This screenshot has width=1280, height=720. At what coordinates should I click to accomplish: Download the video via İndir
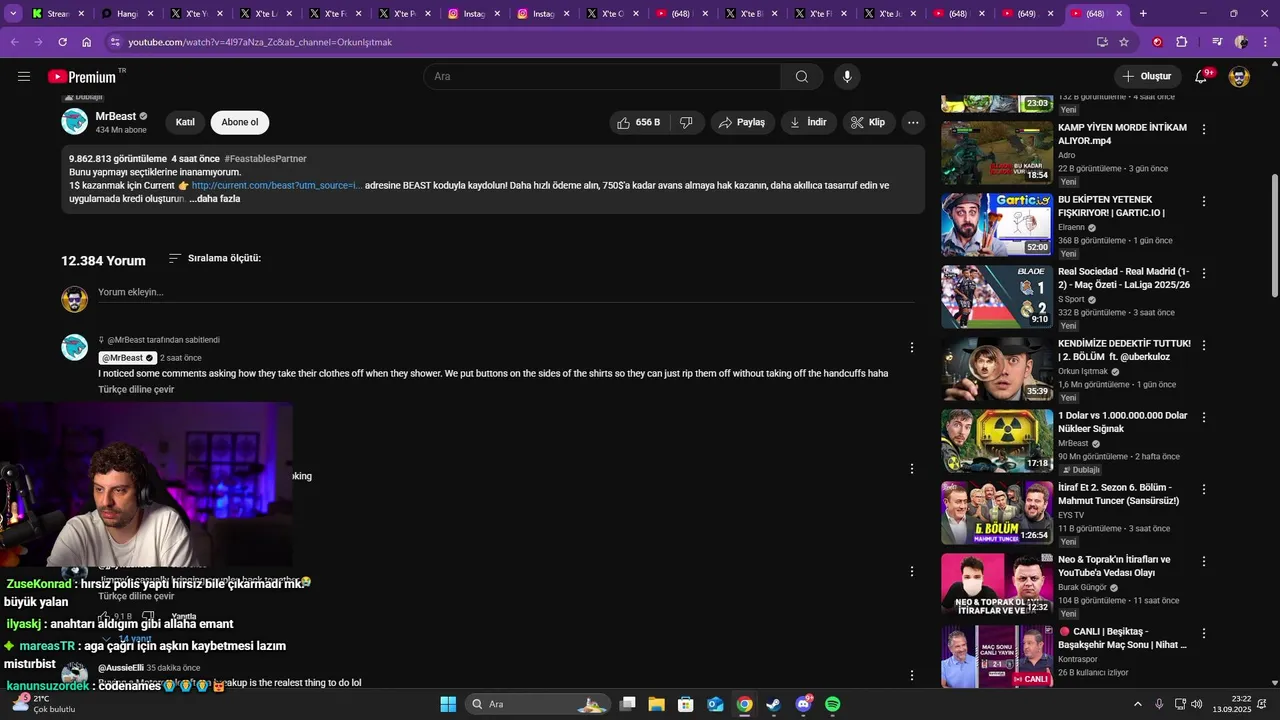coord(809,122)
